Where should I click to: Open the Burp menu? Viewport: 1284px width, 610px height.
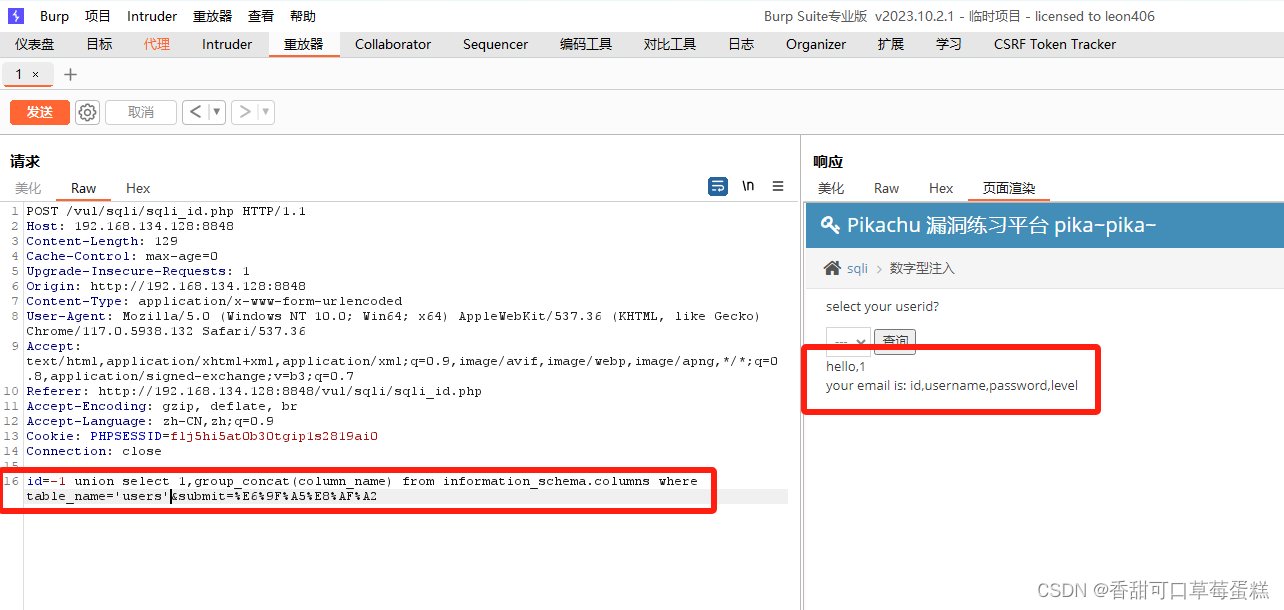(55, 16)
